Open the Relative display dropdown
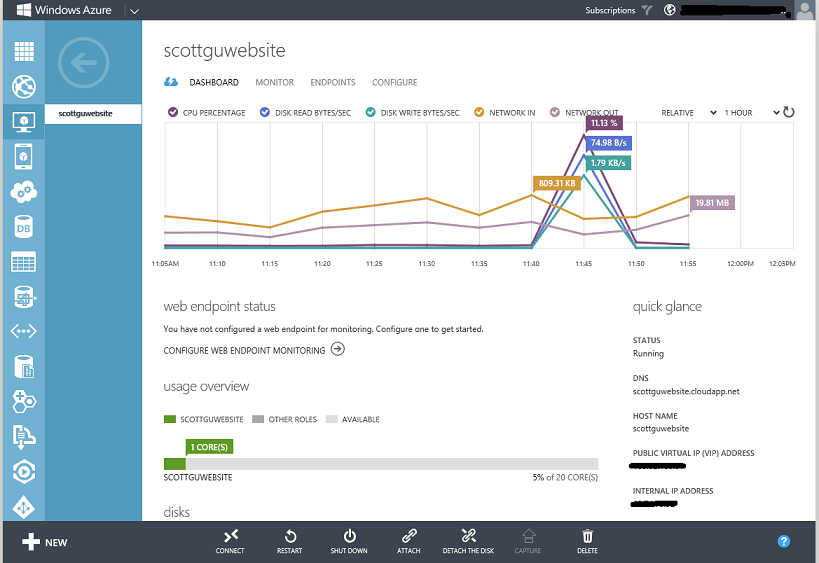The height and width of the screenshot is (563, 819). (689, 113)
